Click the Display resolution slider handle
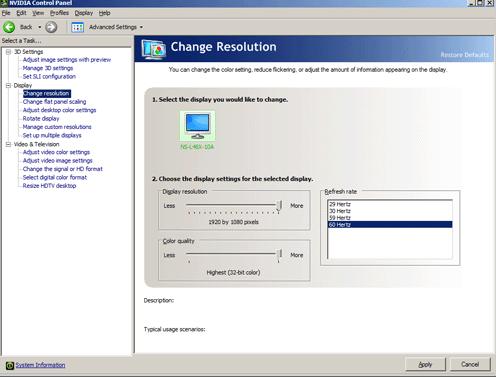The width and height of the screenshot is (496, 377). [x=279, y=206]
